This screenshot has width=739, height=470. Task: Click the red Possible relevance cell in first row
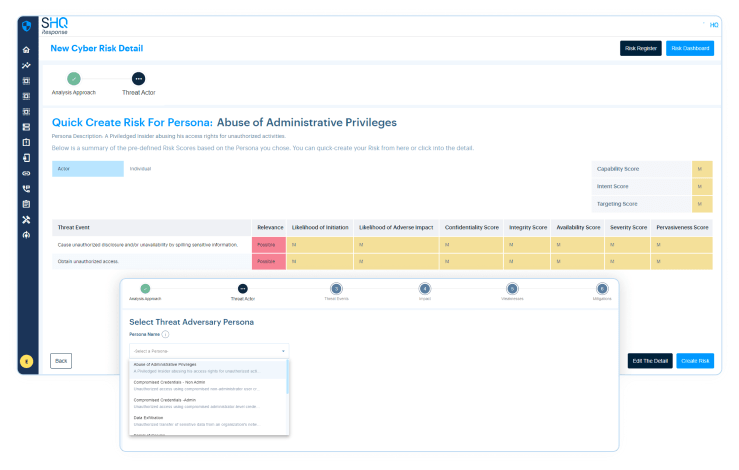[x=268, y=244]
